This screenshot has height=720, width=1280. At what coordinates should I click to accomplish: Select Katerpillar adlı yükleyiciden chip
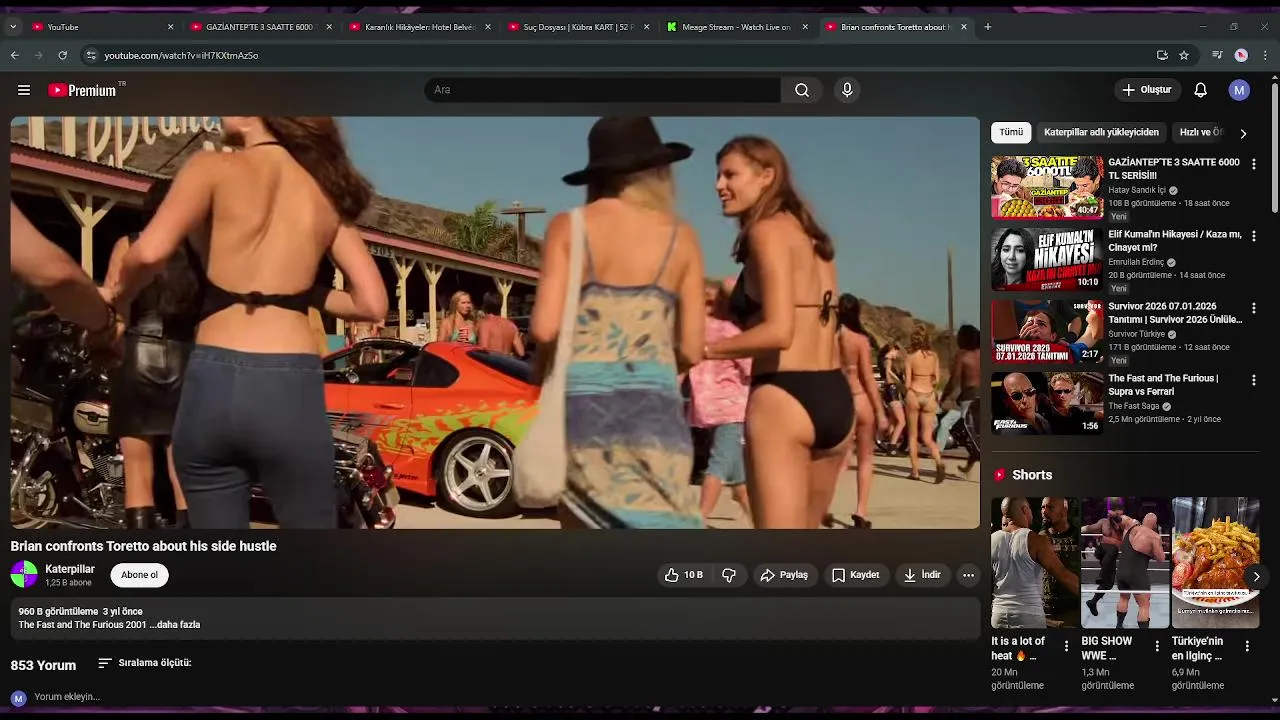tap(1101, 132)
